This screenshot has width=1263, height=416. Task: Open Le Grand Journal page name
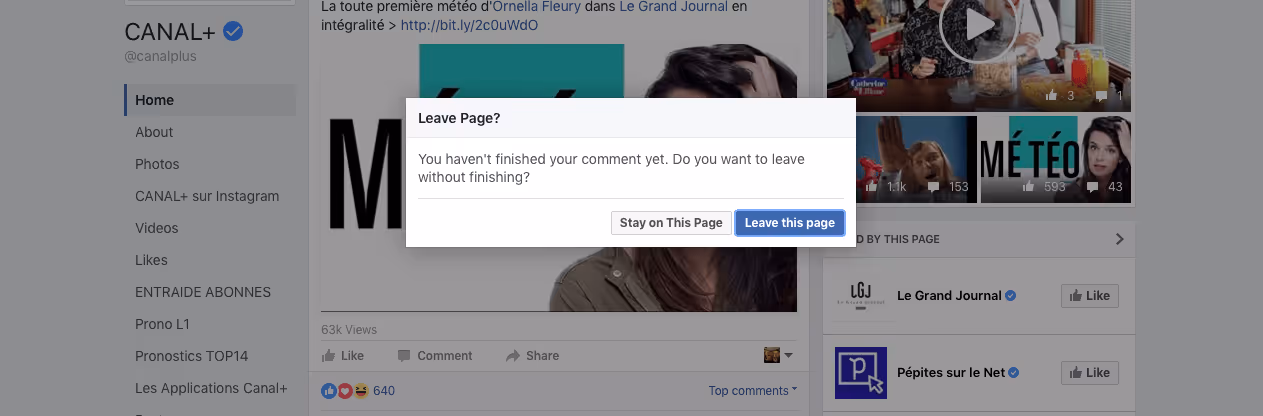point(949,296)
